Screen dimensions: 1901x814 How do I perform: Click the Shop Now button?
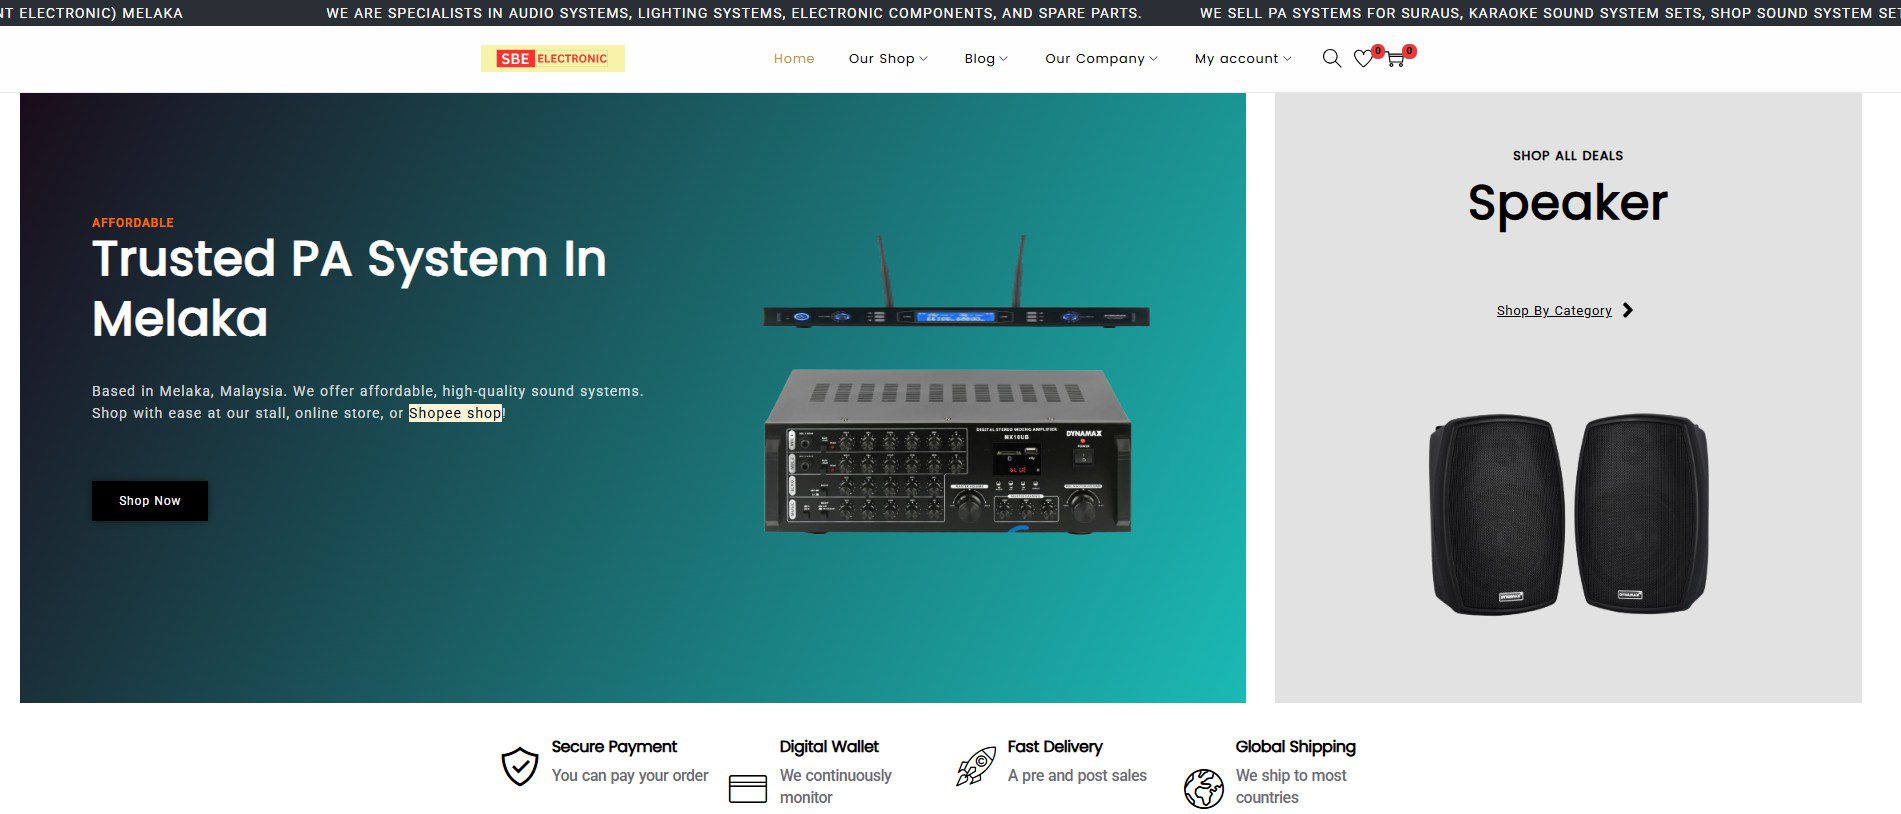[150, 501]
